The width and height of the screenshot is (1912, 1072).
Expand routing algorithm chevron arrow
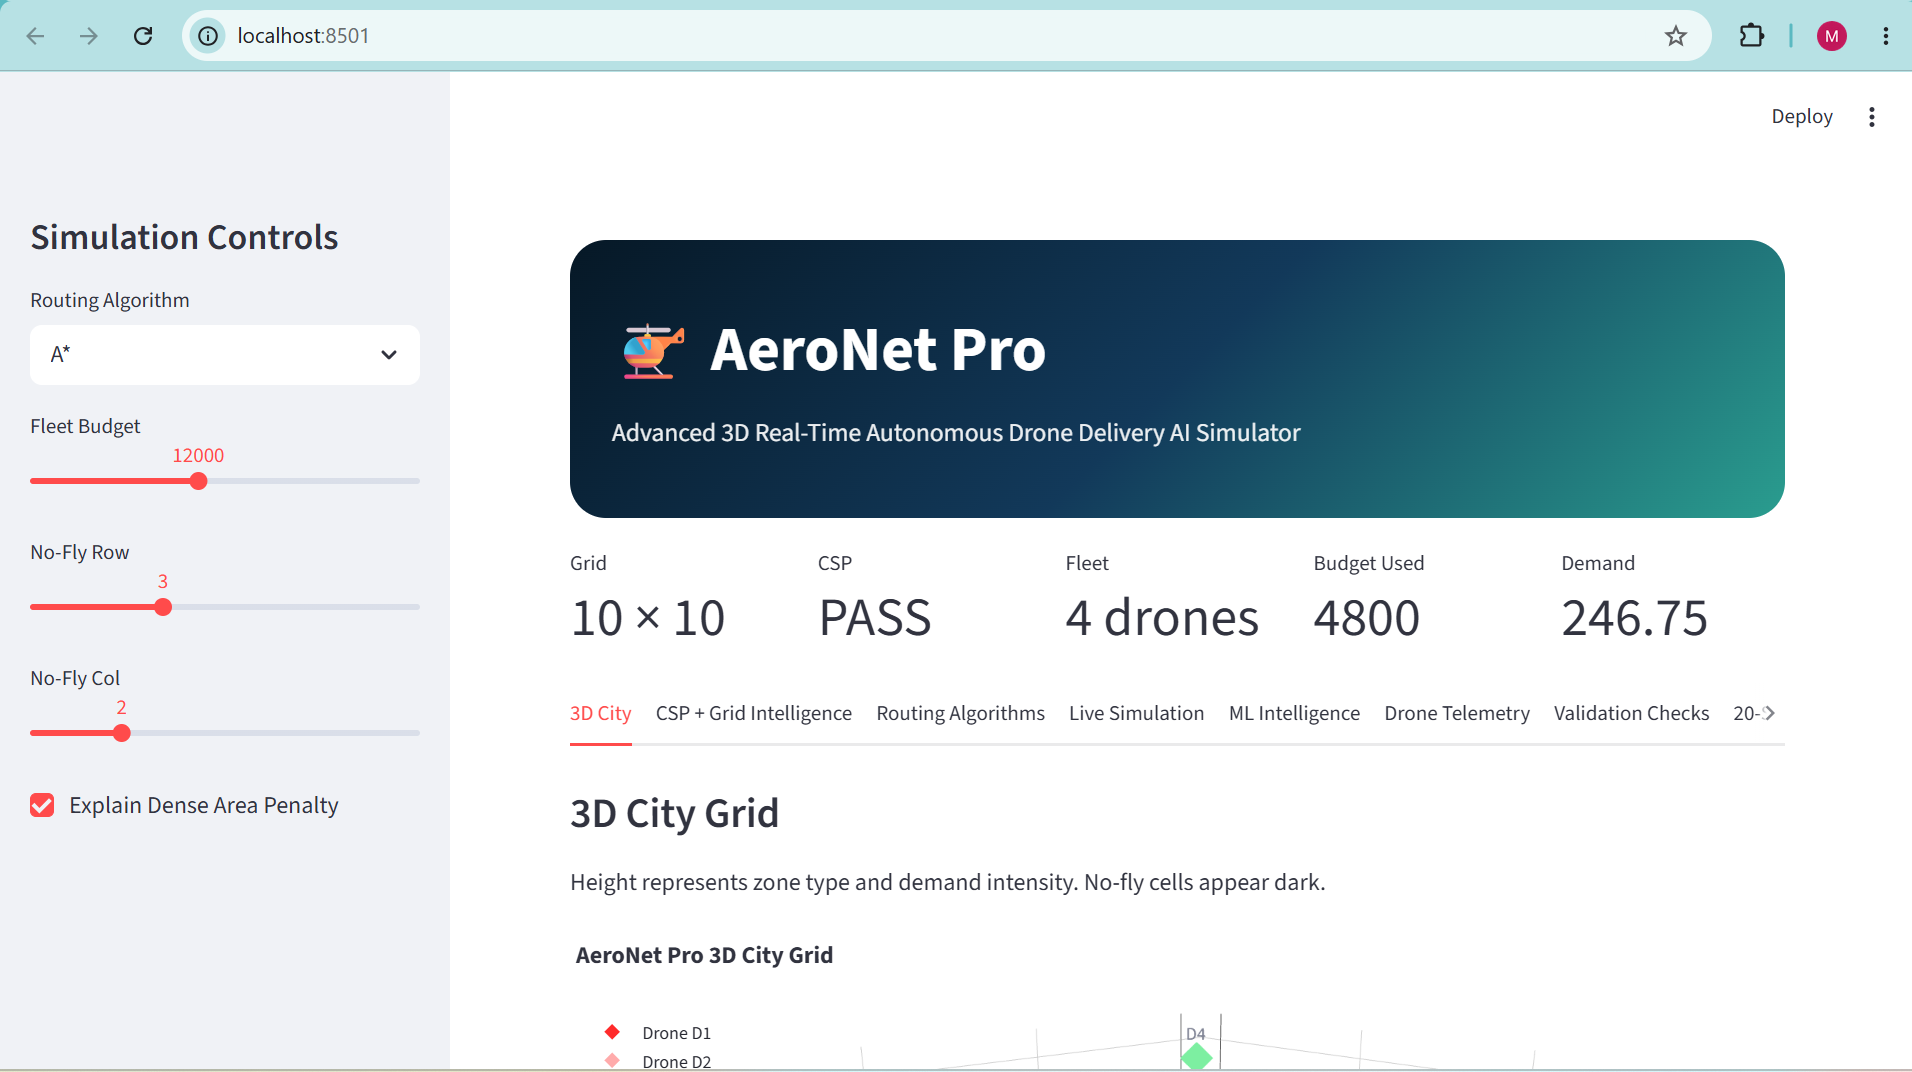point(389,354)
